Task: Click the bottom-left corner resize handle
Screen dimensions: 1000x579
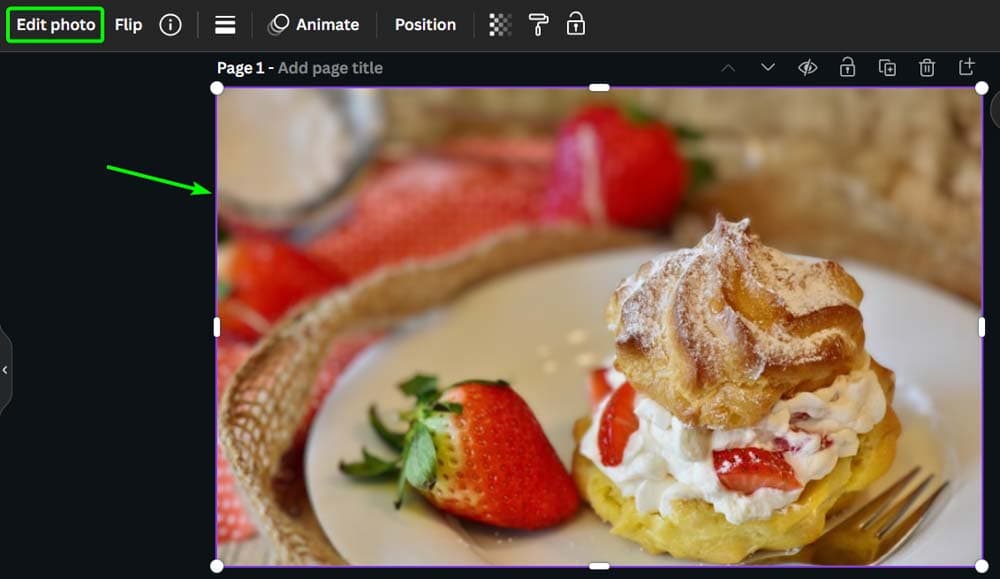Action: click(x=217, y=566)
